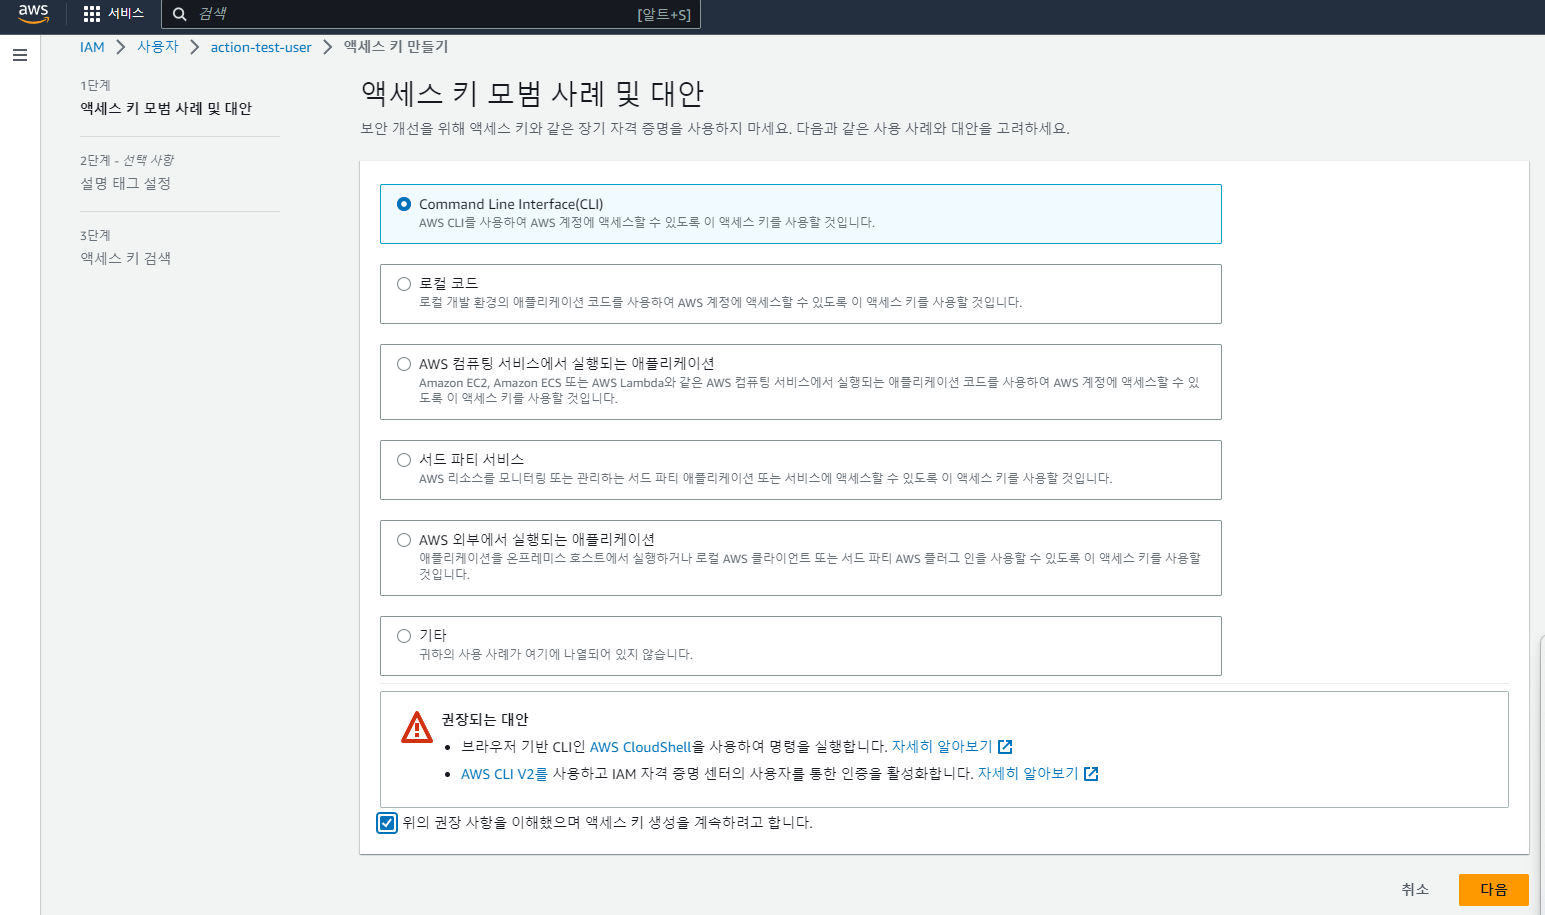Select the 기타 radio option
The width and height of the screenshot is (1545, 915).
click(x=404, y=636)
